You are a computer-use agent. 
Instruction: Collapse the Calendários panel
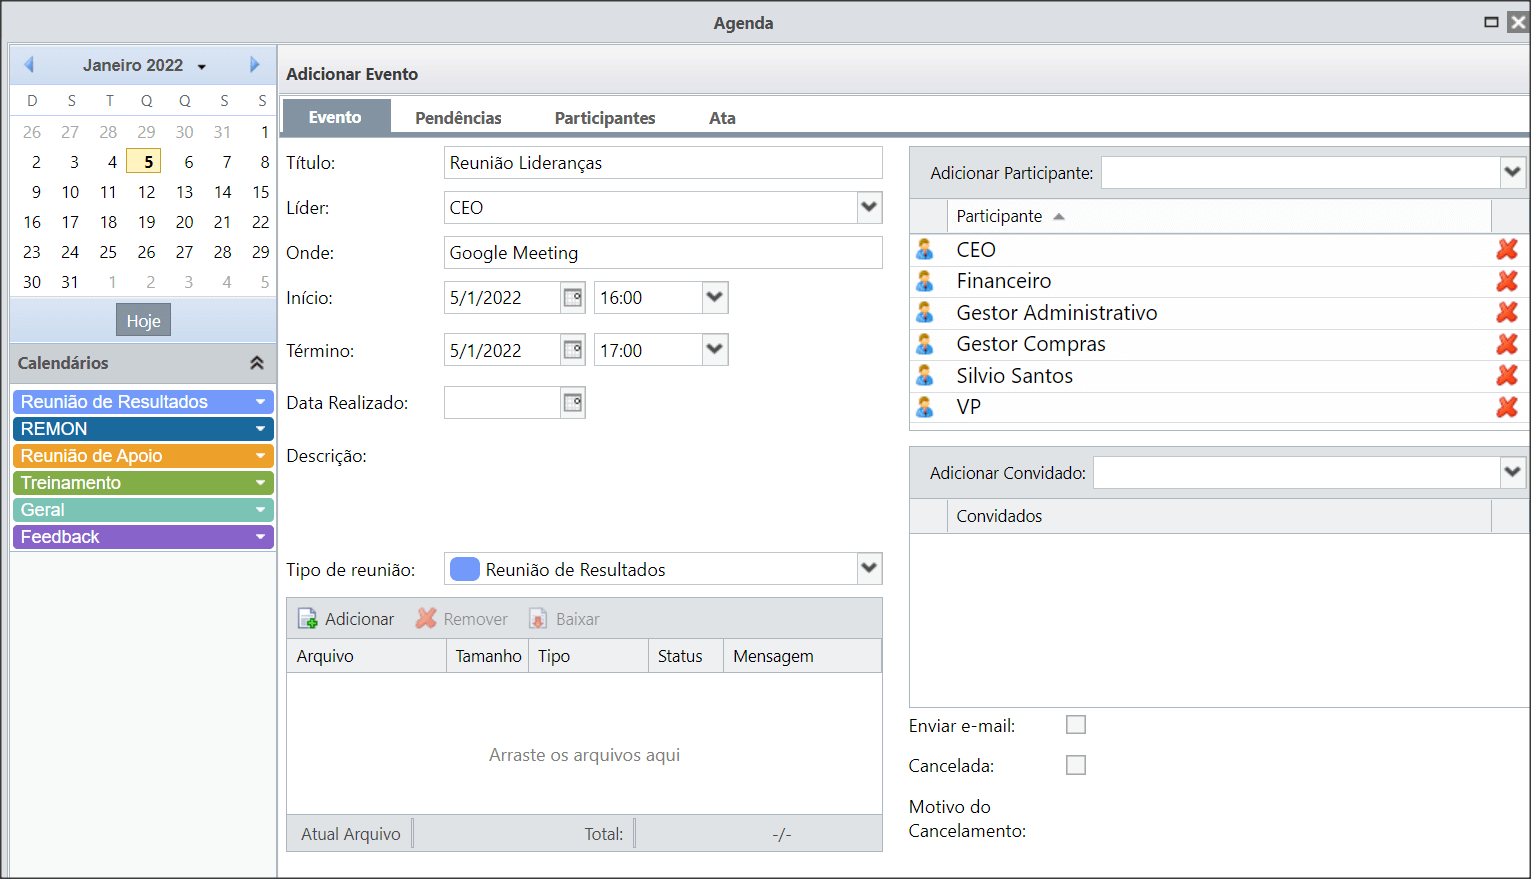(x=257, y=363)
